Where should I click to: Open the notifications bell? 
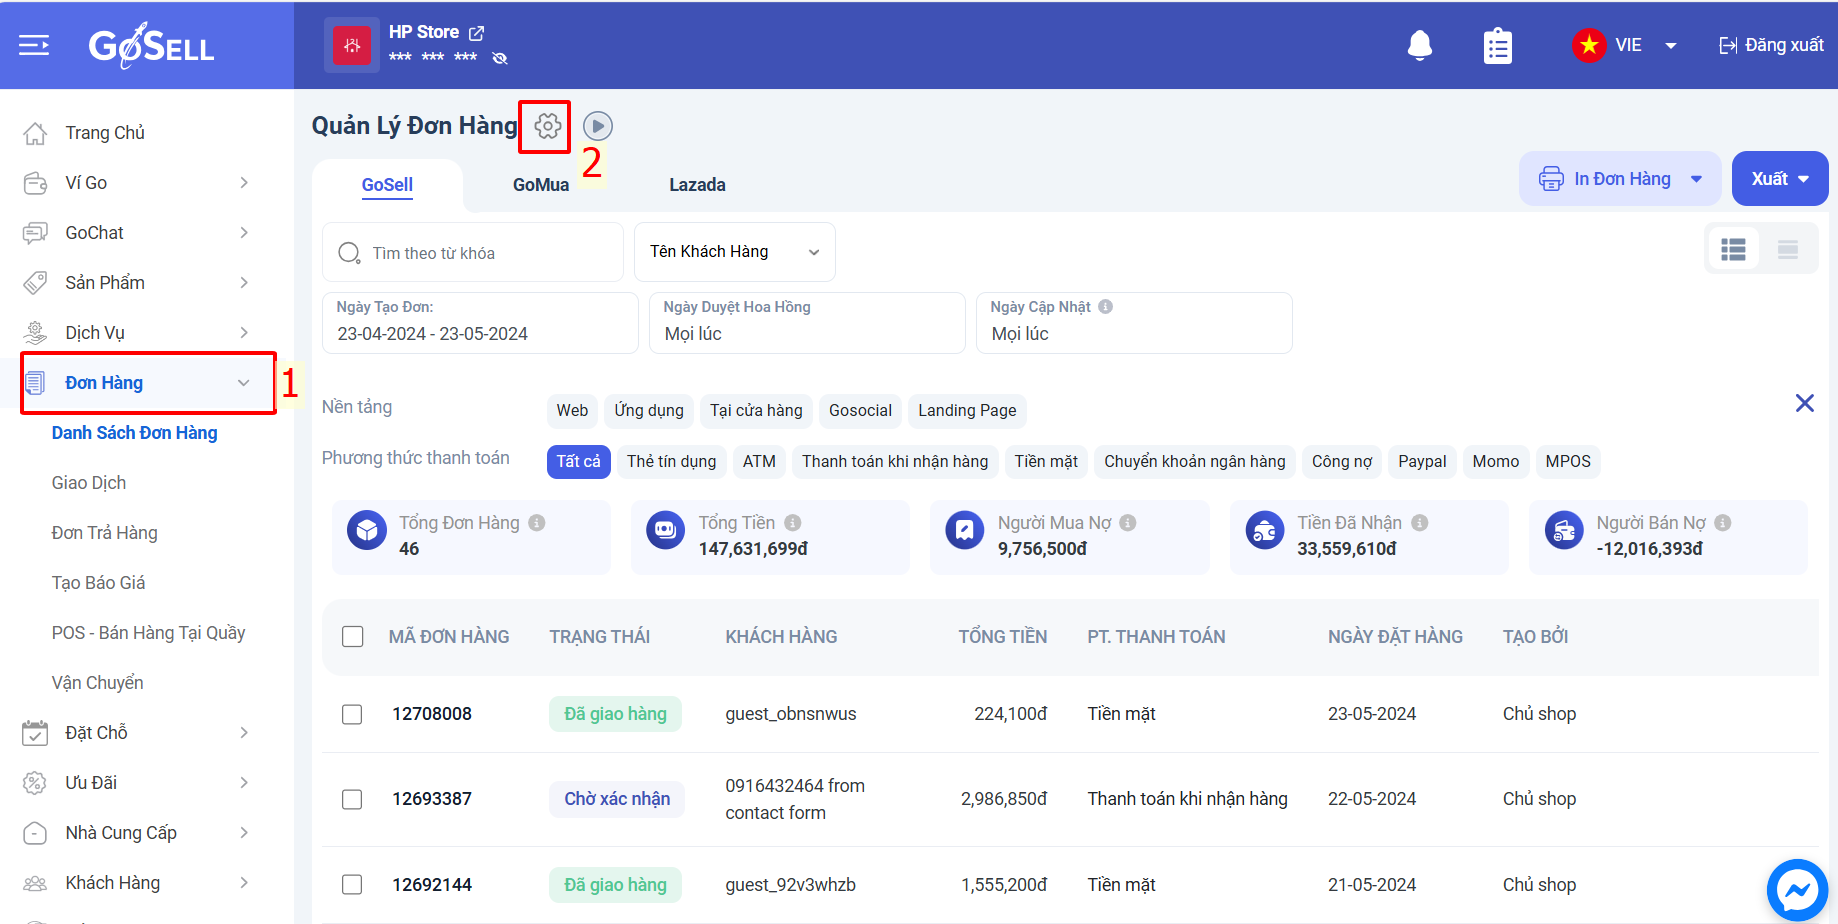[x=1420, y=45]
